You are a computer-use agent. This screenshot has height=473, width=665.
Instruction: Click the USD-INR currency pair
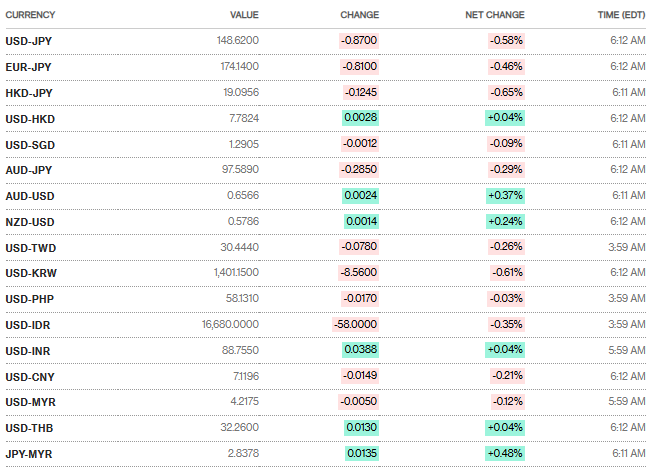click(x=28, y=350)
